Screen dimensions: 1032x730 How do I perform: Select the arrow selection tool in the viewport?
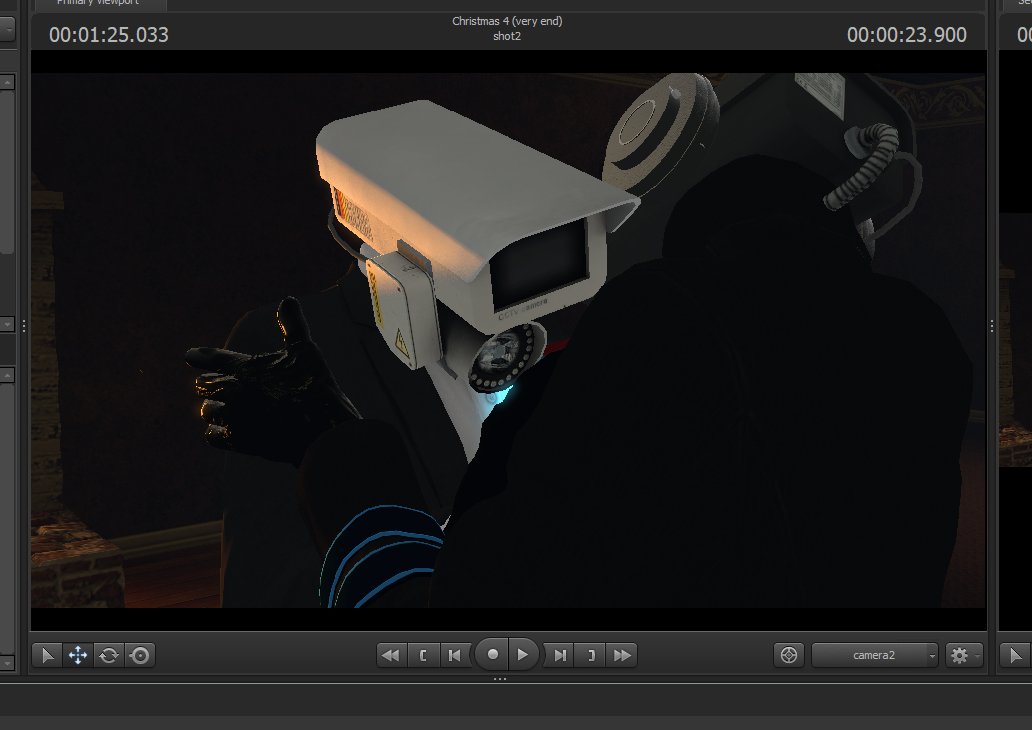coord(47,655)
